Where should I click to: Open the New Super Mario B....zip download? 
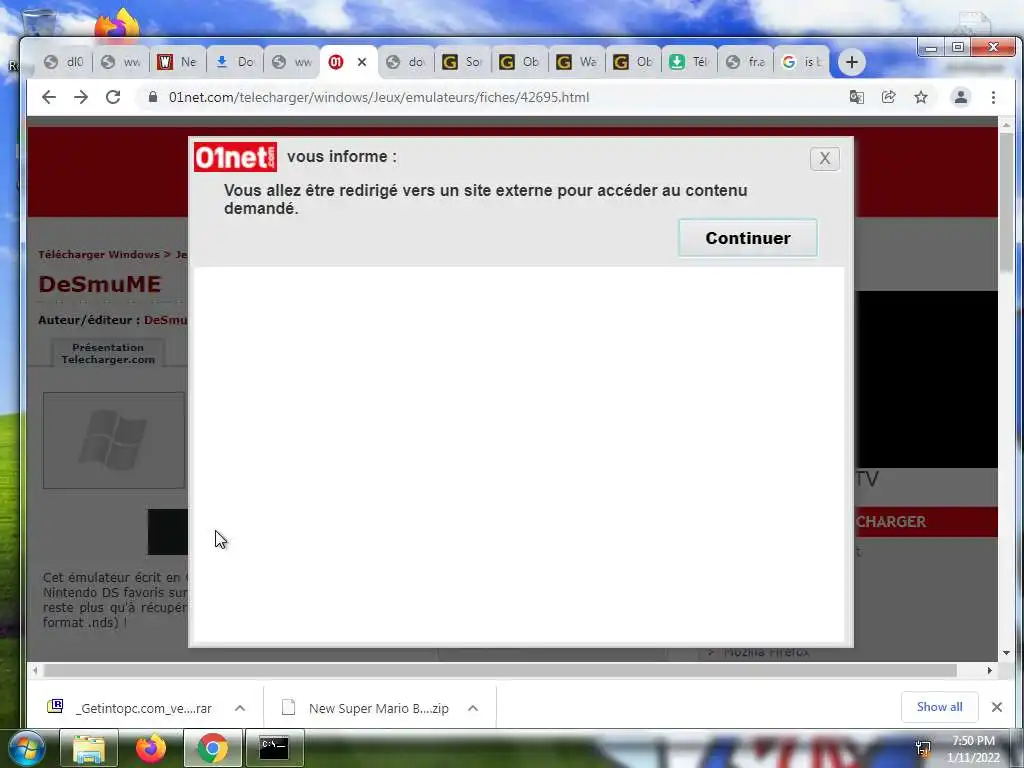point(366,708)
